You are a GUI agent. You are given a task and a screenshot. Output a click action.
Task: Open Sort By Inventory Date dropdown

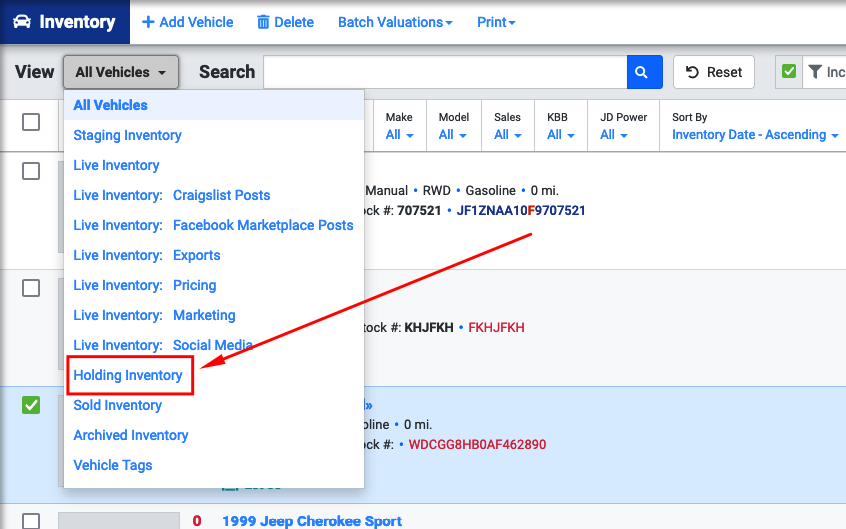click(755, 135)
